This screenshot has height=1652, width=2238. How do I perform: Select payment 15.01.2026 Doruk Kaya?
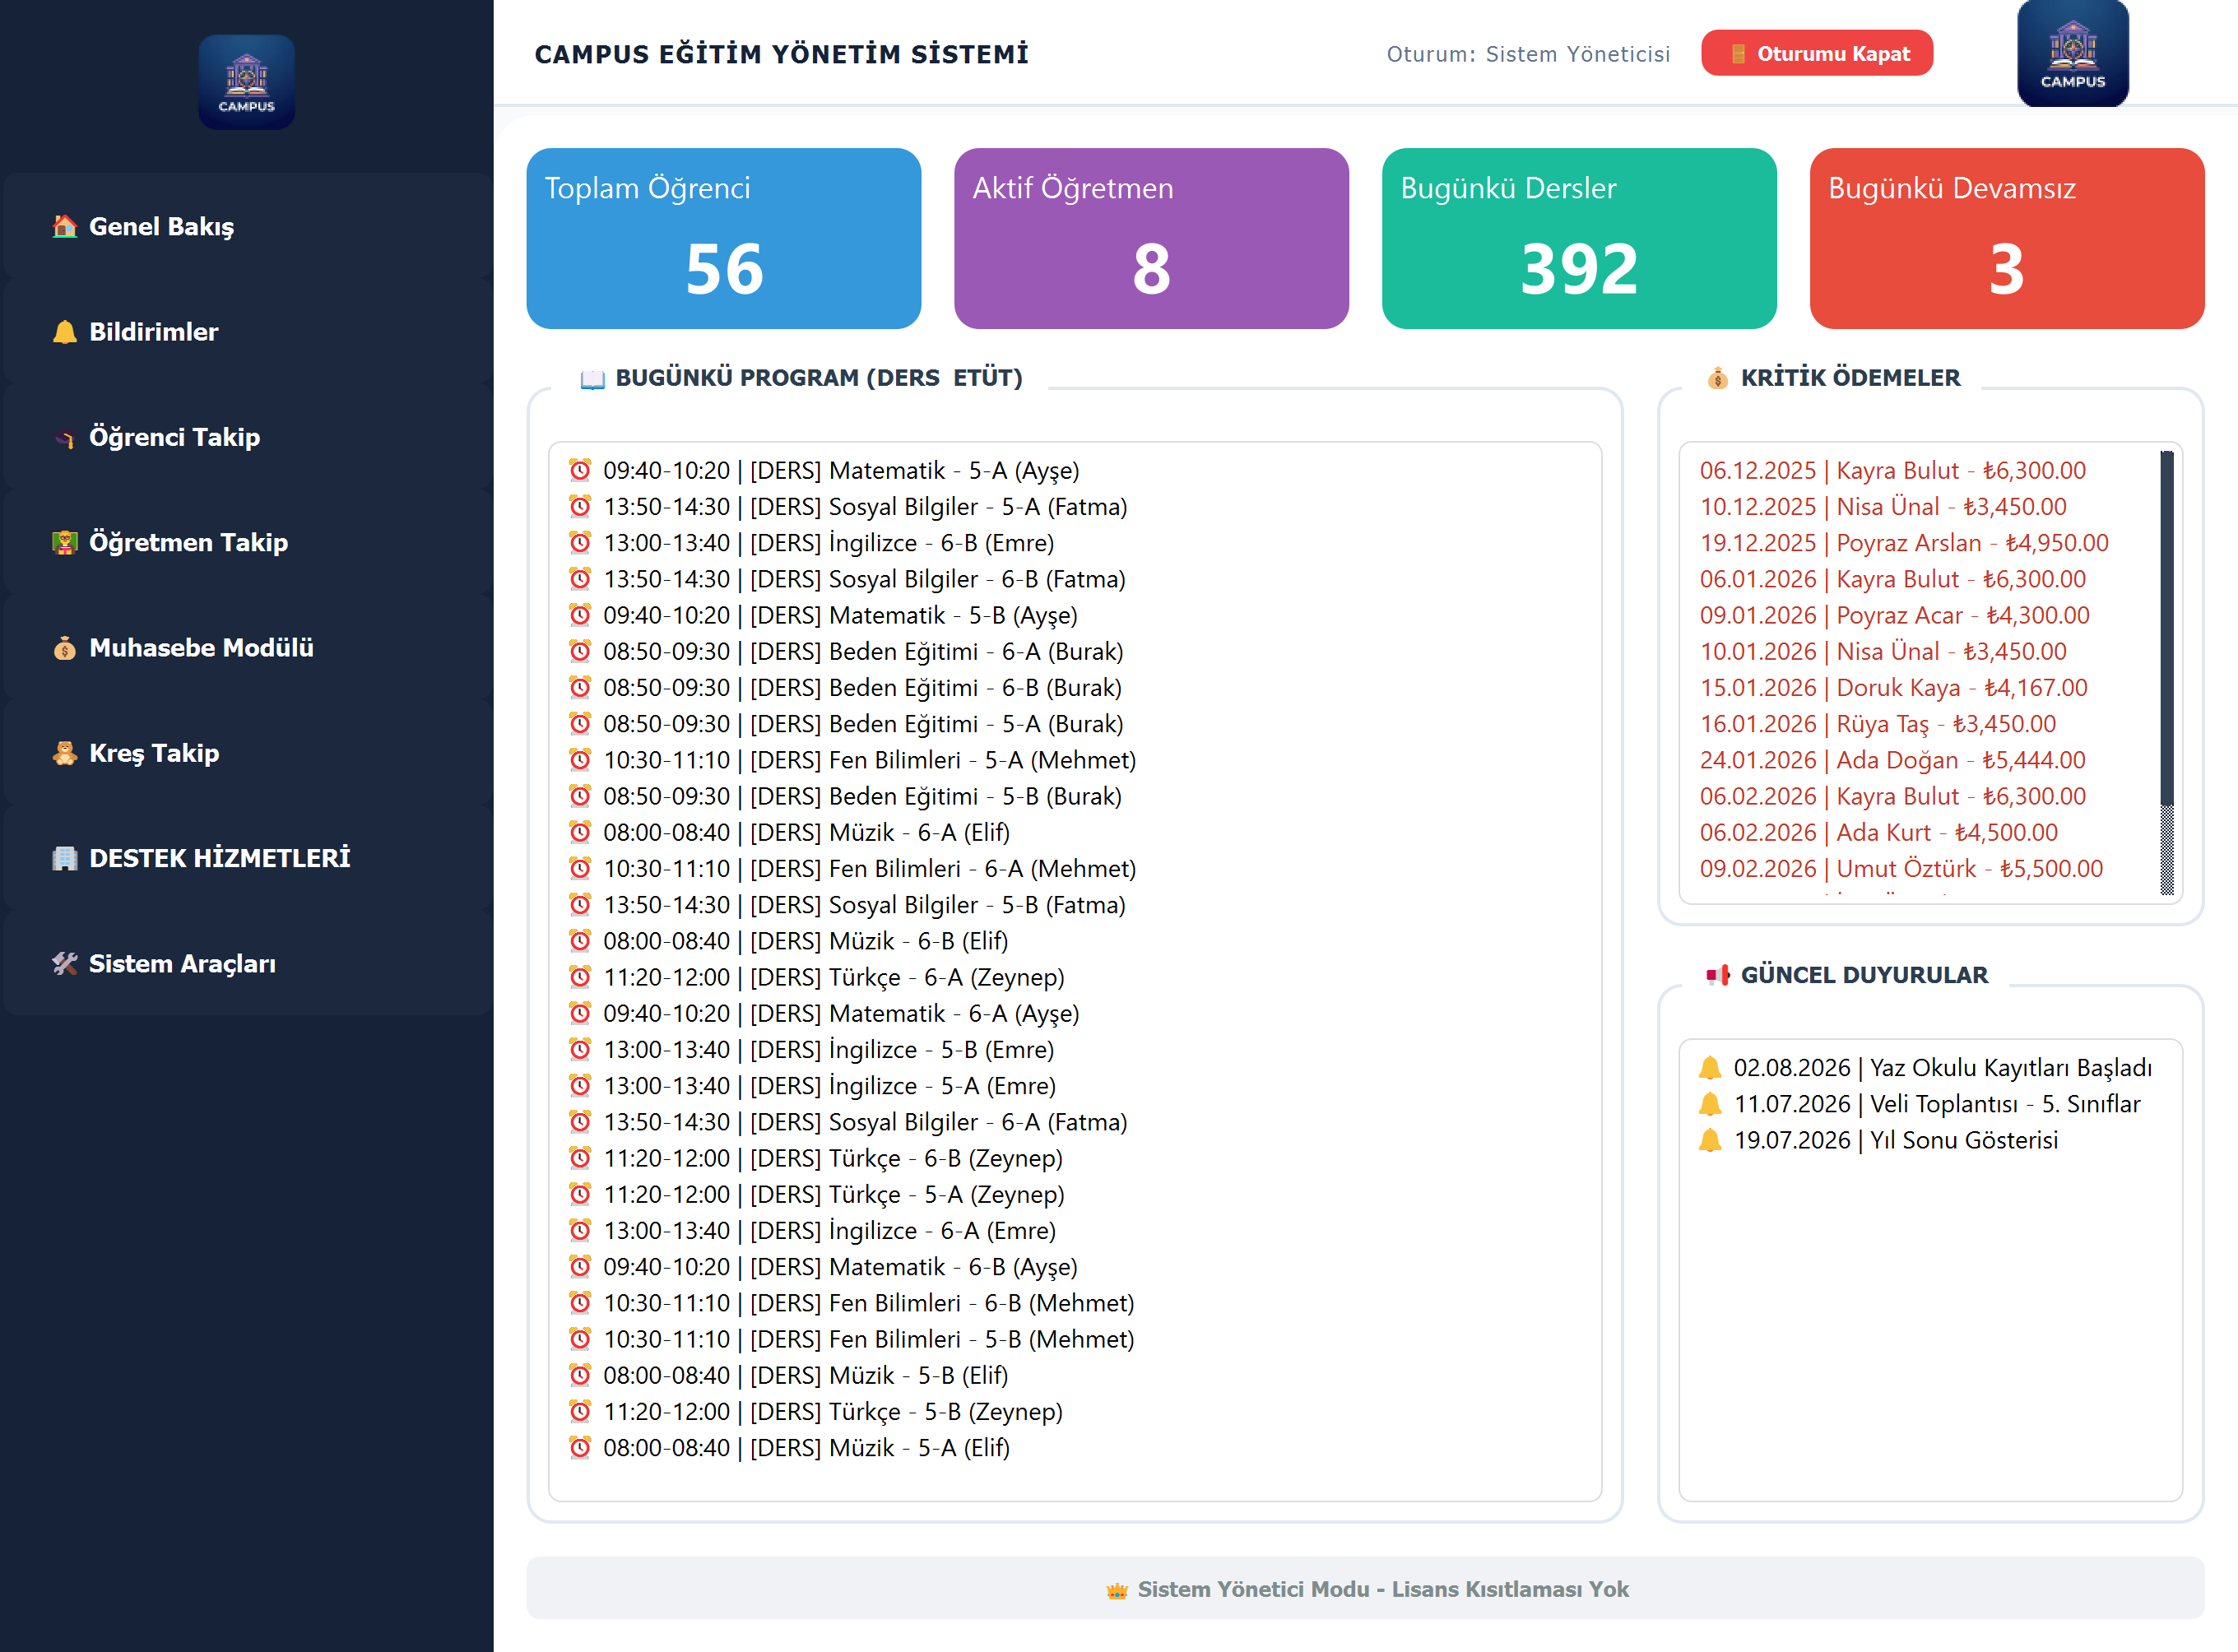(1894, 687)
